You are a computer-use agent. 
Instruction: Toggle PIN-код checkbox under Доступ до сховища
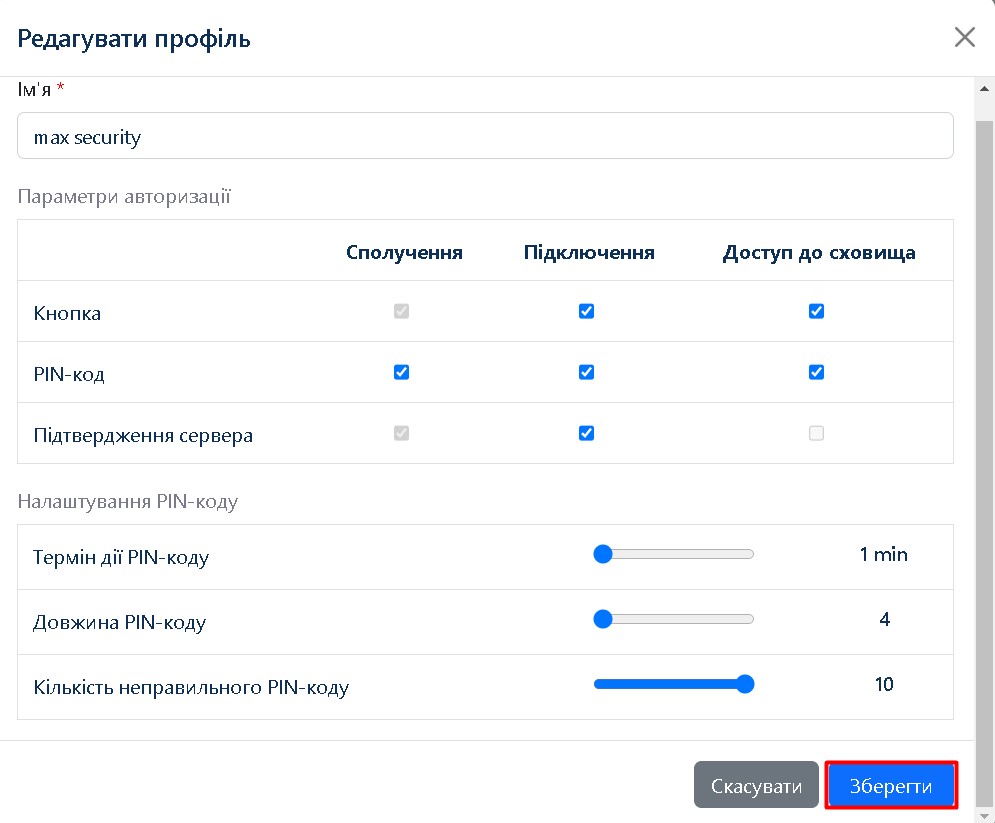coord(816,372)
